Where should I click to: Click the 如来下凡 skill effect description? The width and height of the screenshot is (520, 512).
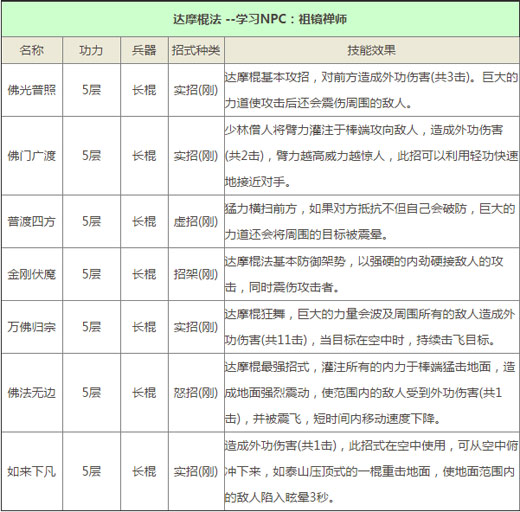pos(371,471)
